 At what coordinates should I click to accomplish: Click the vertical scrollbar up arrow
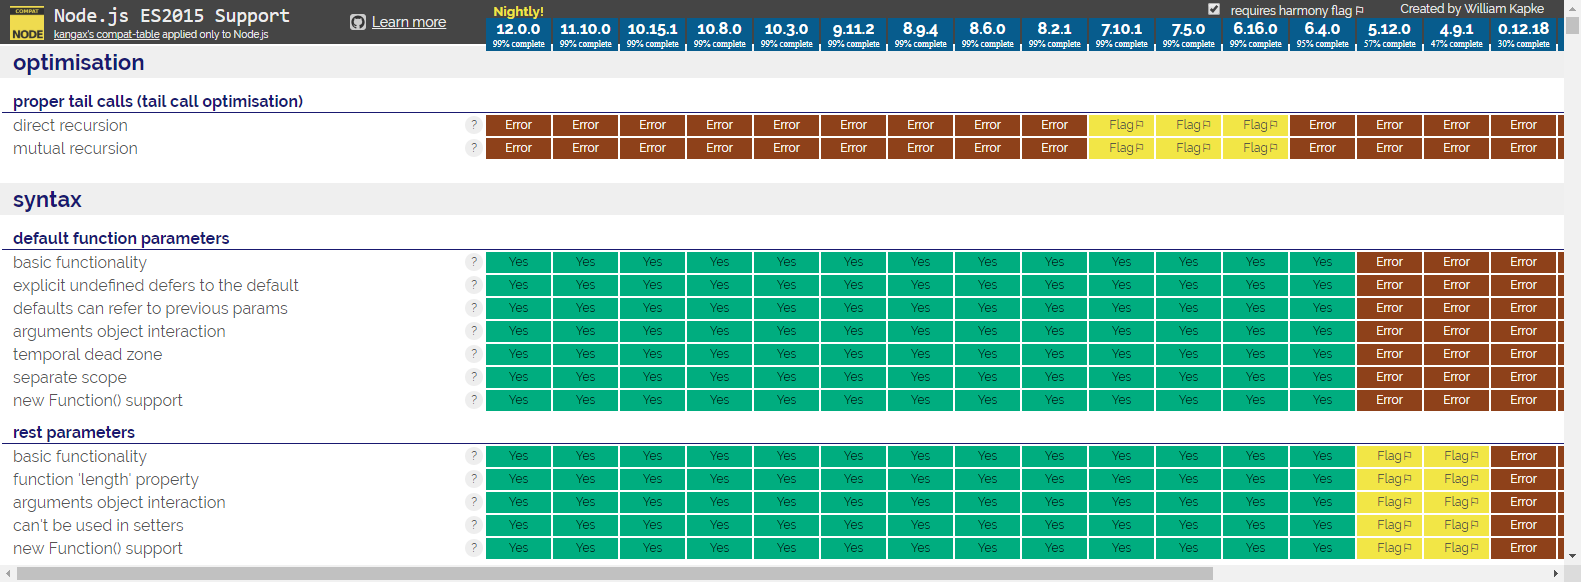tap(1572, 8)
